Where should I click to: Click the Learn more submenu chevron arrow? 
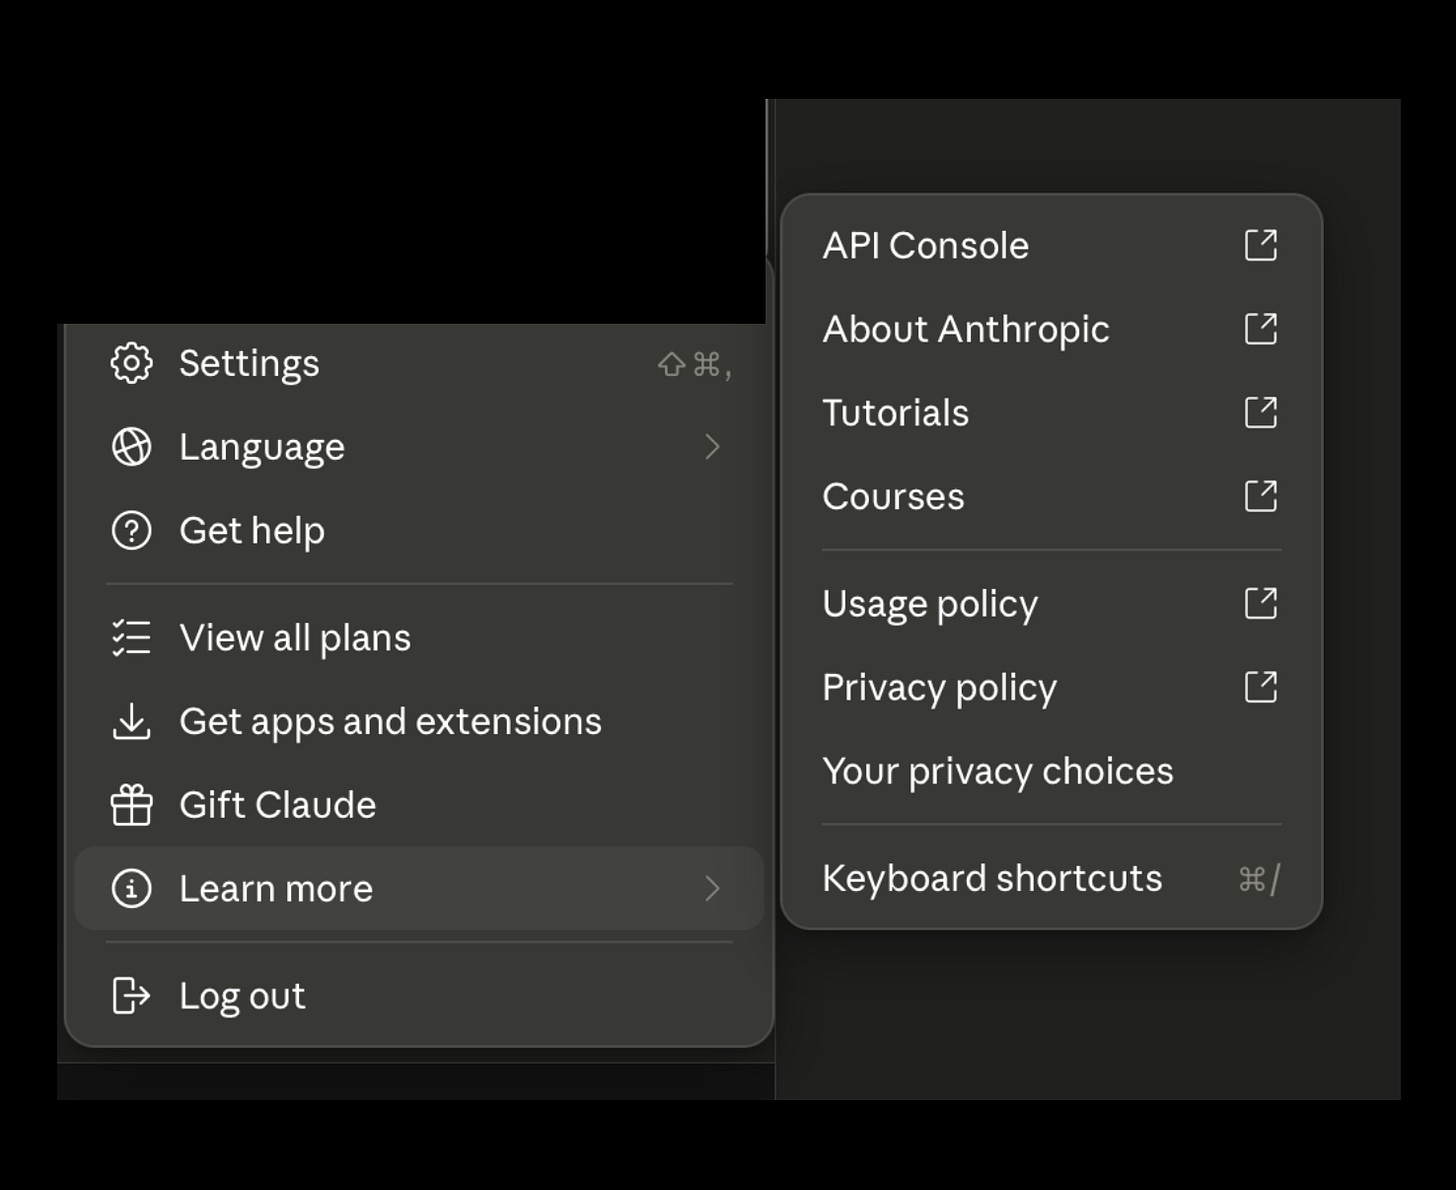[x=712, y=888]
